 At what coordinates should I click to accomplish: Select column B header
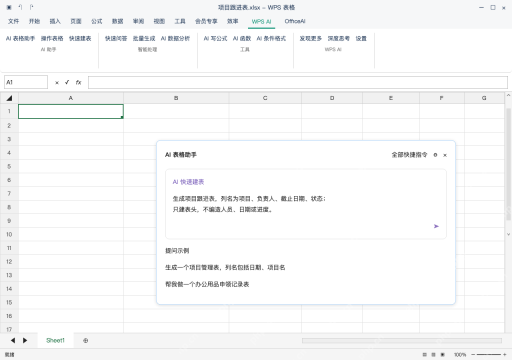click(x=176, y=98)
